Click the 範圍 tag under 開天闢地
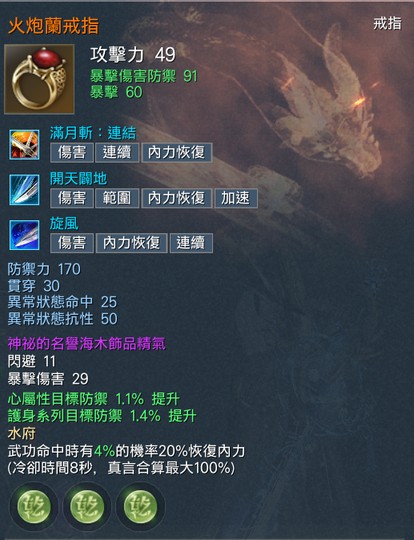The image size is (414, 540). pyautogui.click(x=117, y=198)
